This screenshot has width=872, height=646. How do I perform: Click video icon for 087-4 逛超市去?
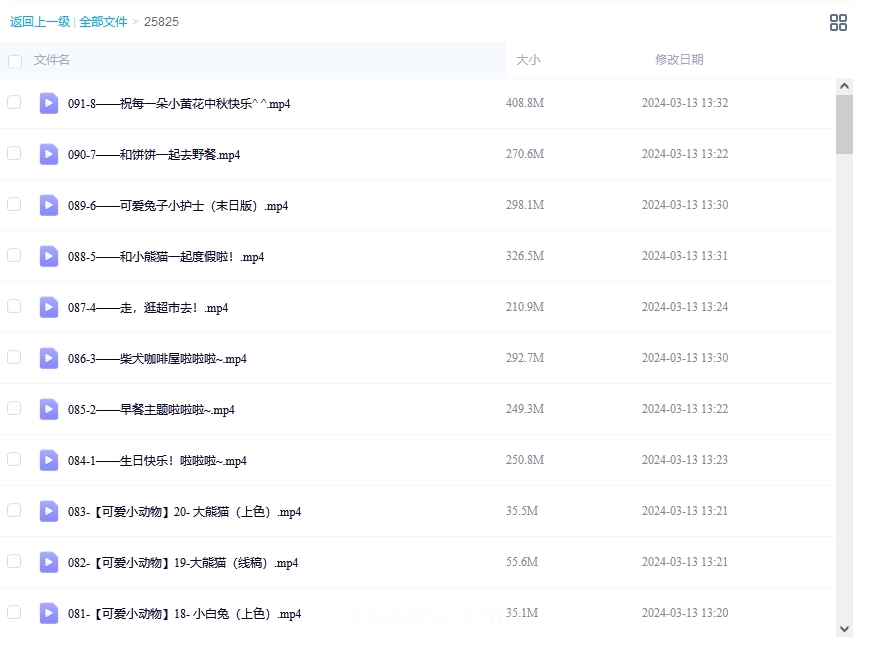click(49, 307)
